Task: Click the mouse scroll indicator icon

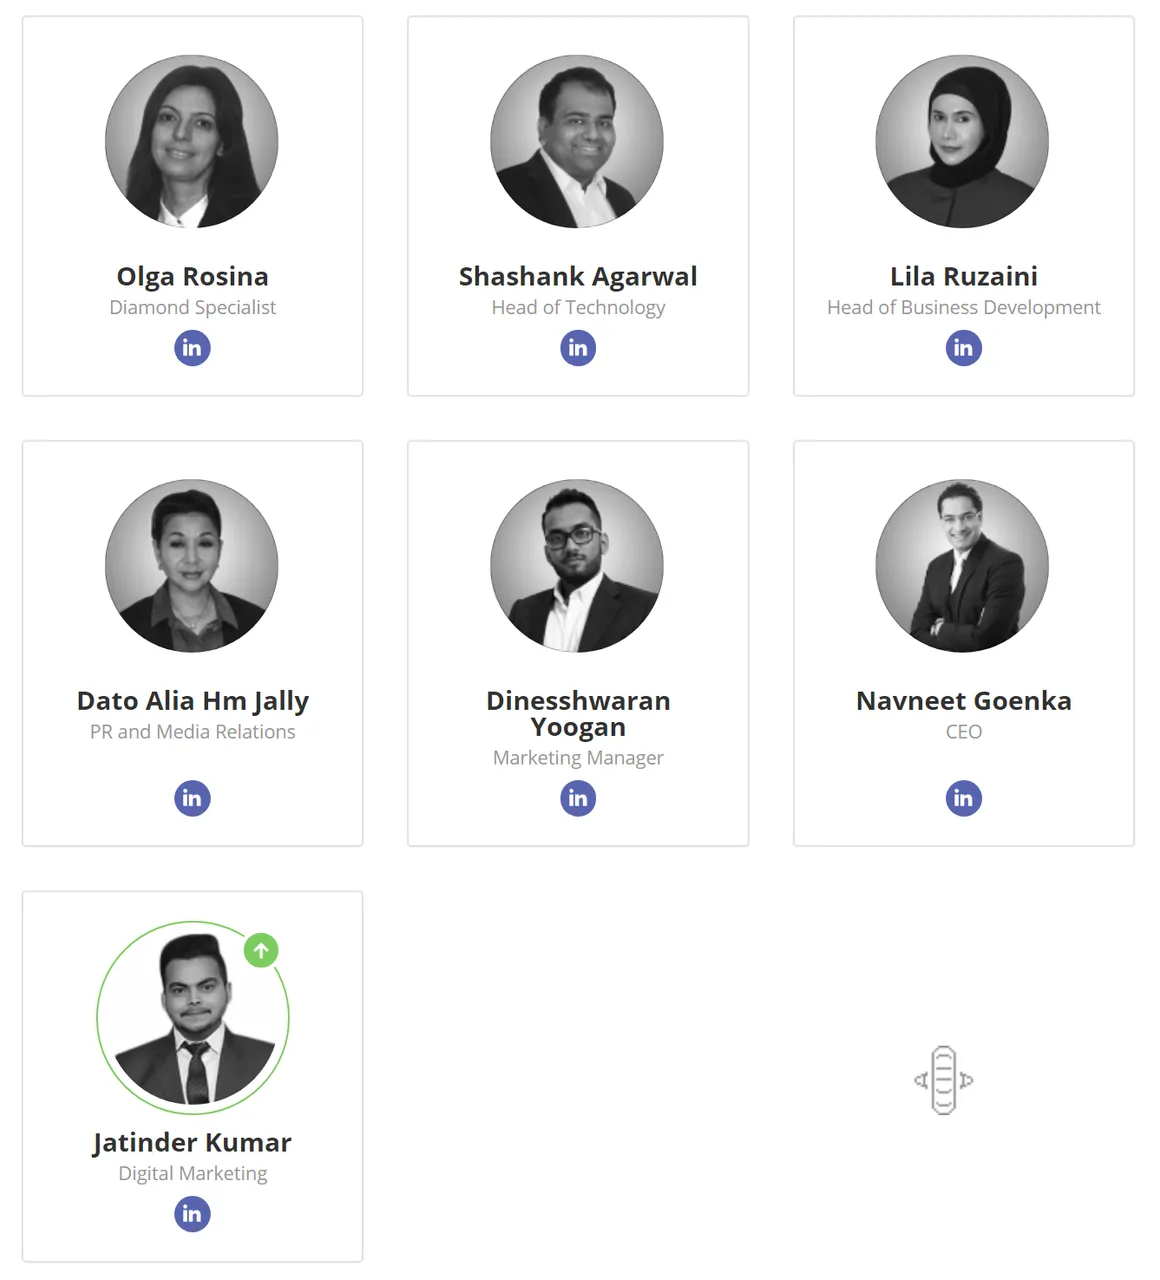Action: coord(944,1080)
